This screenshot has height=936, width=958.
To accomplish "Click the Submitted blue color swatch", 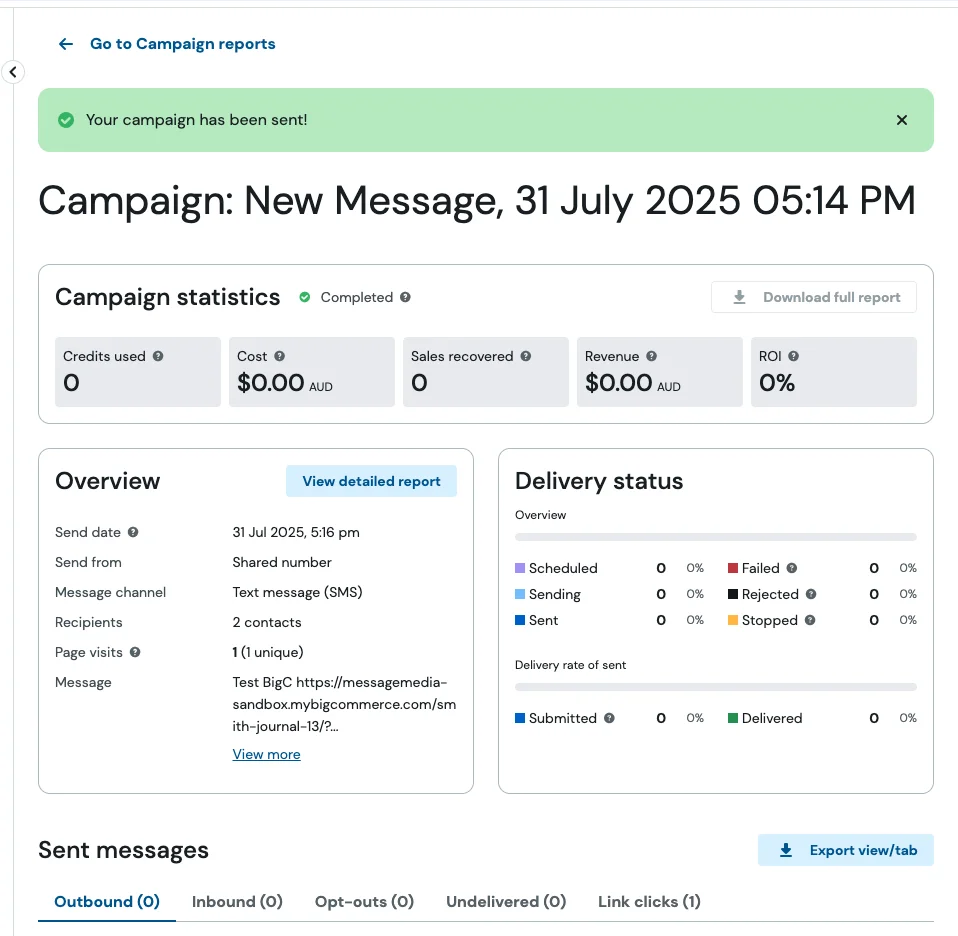I will [520, 718].
